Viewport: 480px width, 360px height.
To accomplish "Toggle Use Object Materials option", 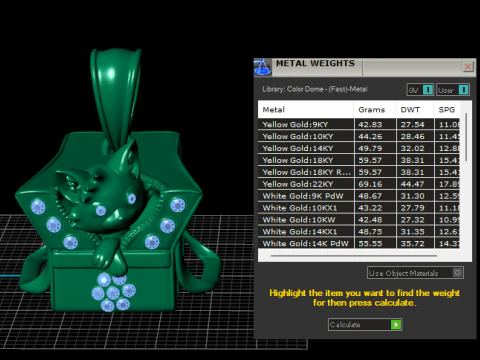I will tap(415, 273).
